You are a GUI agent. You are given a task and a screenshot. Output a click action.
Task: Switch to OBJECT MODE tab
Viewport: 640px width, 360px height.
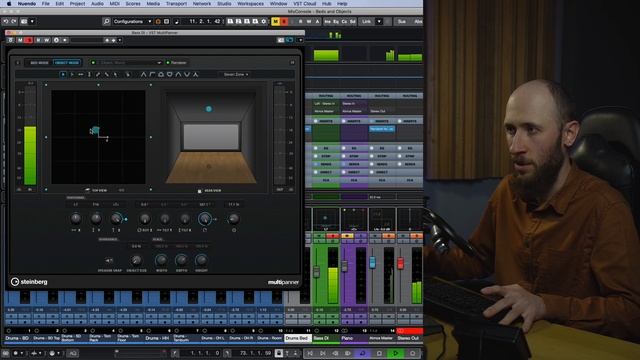pos(67,62)
